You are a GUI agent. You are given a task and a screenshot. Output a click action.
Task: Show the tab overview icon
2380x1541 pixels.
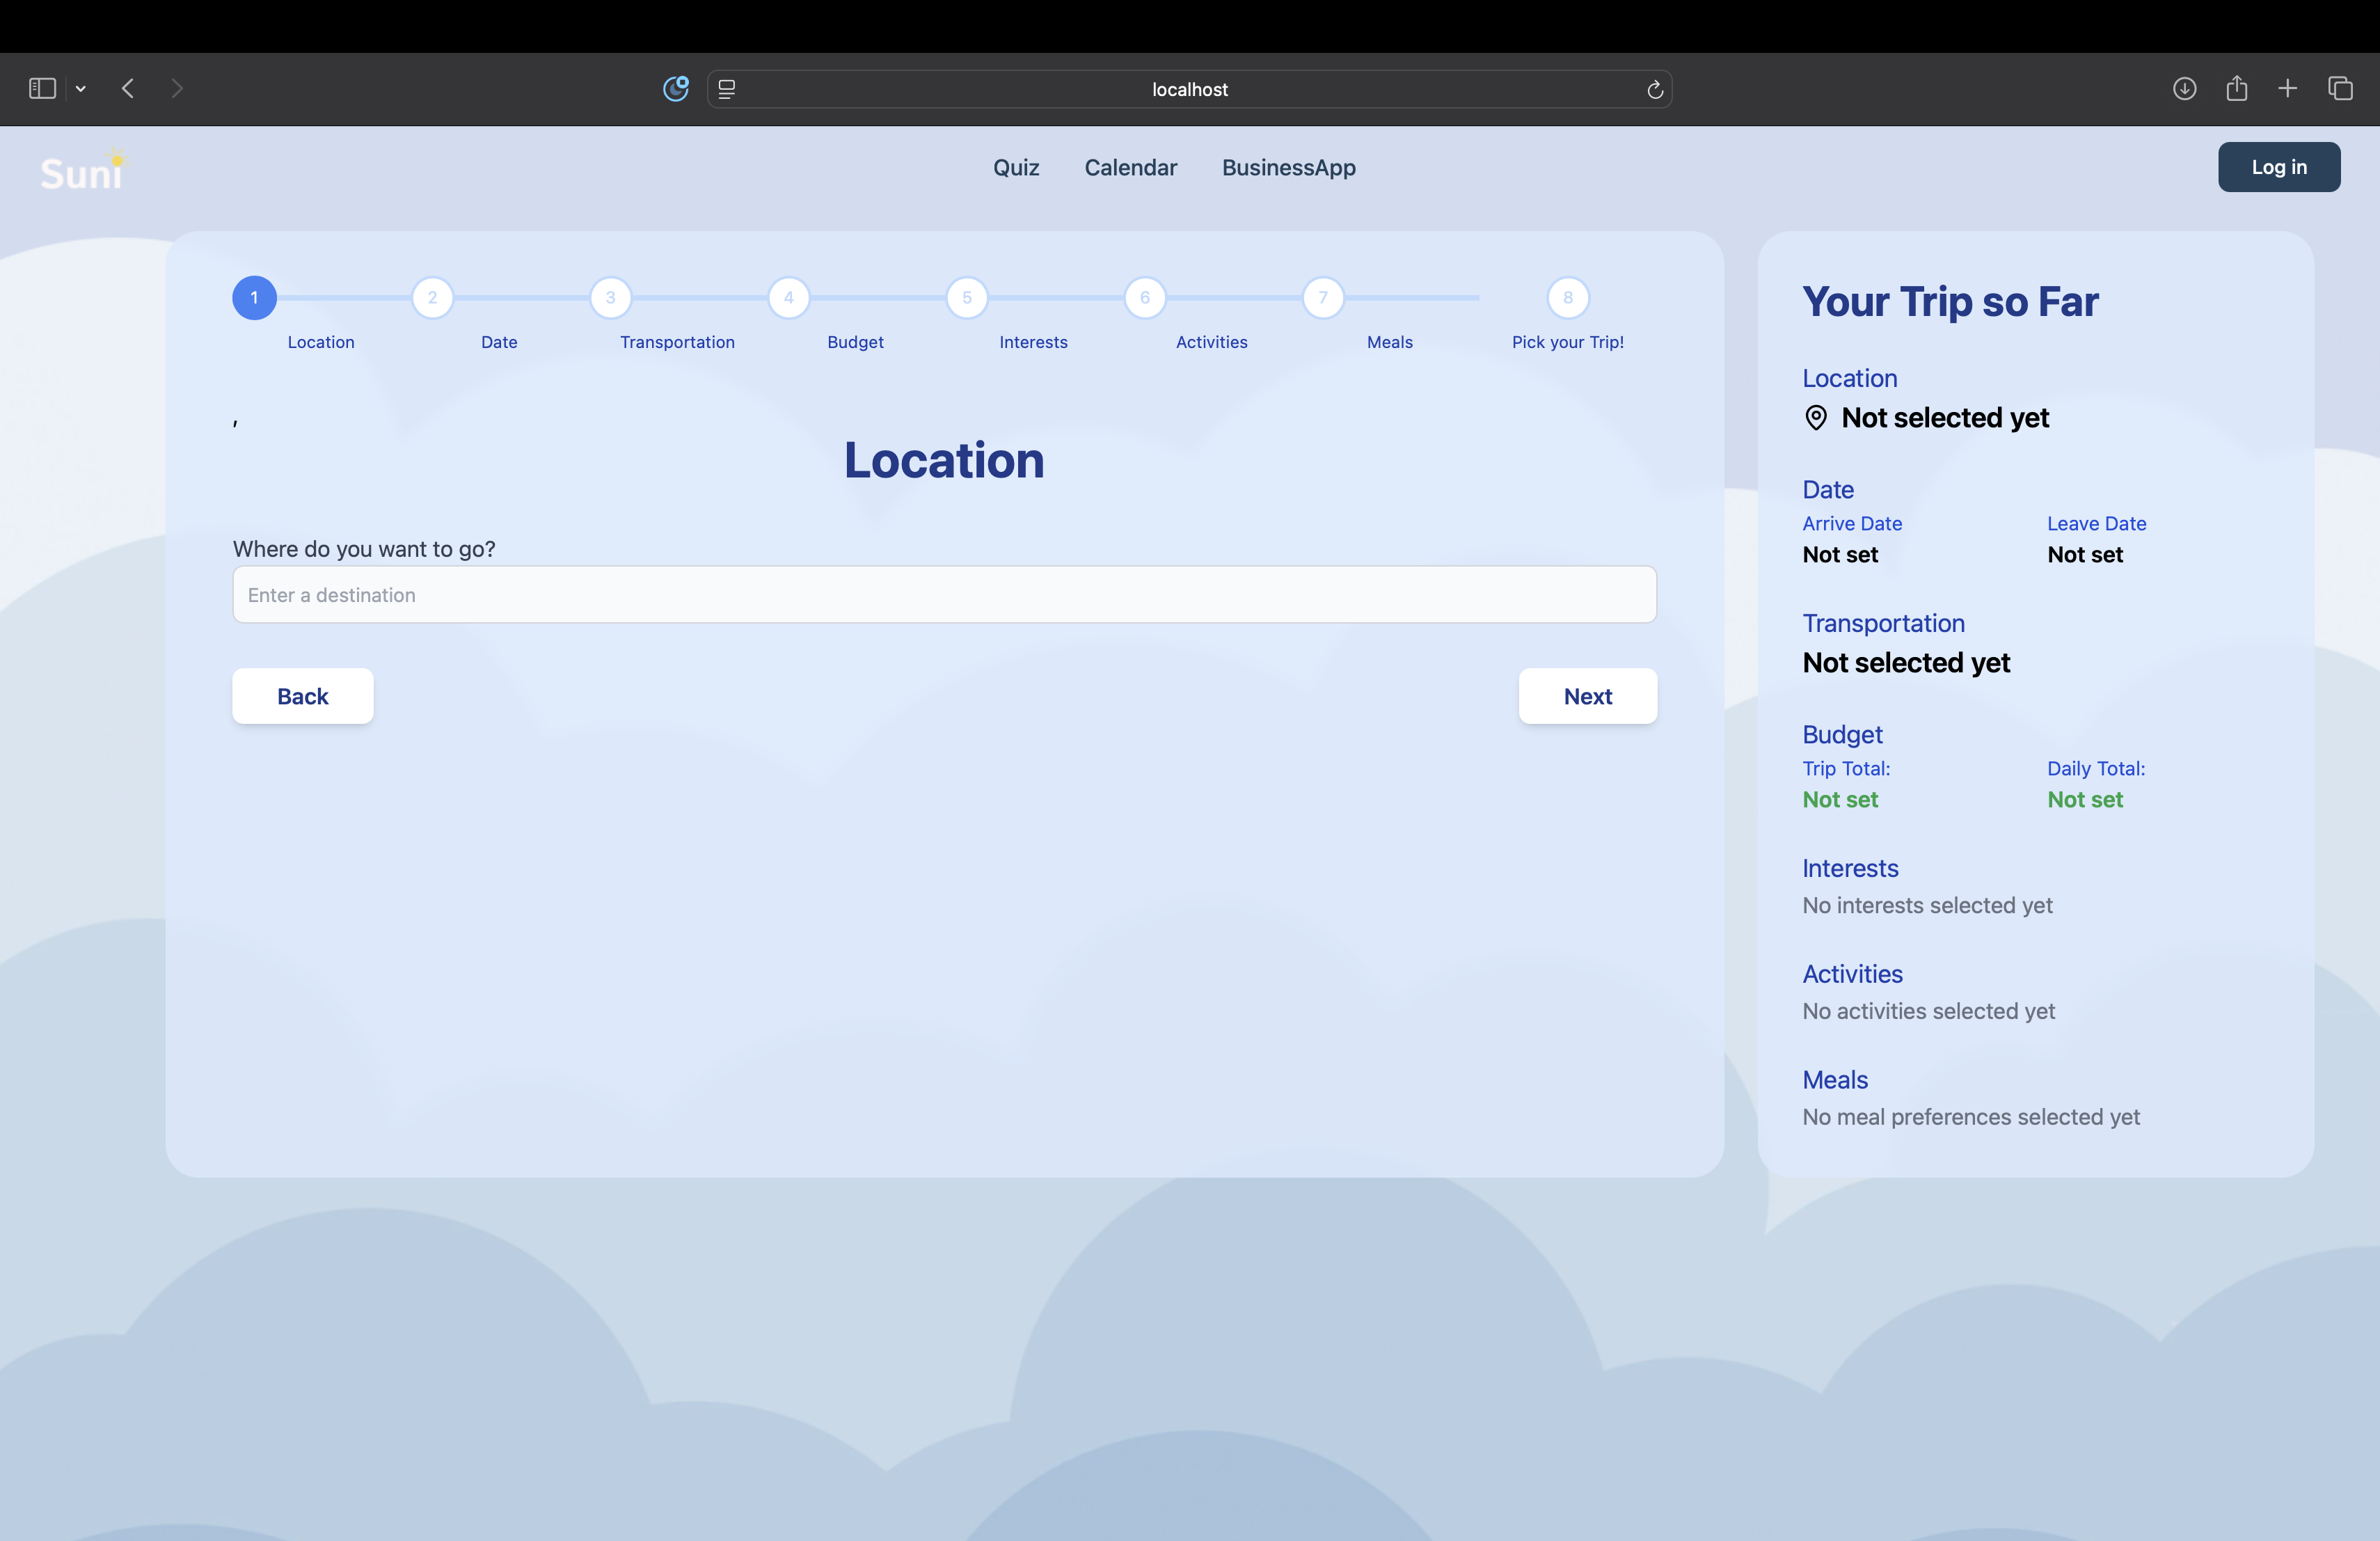[2340, 89]
